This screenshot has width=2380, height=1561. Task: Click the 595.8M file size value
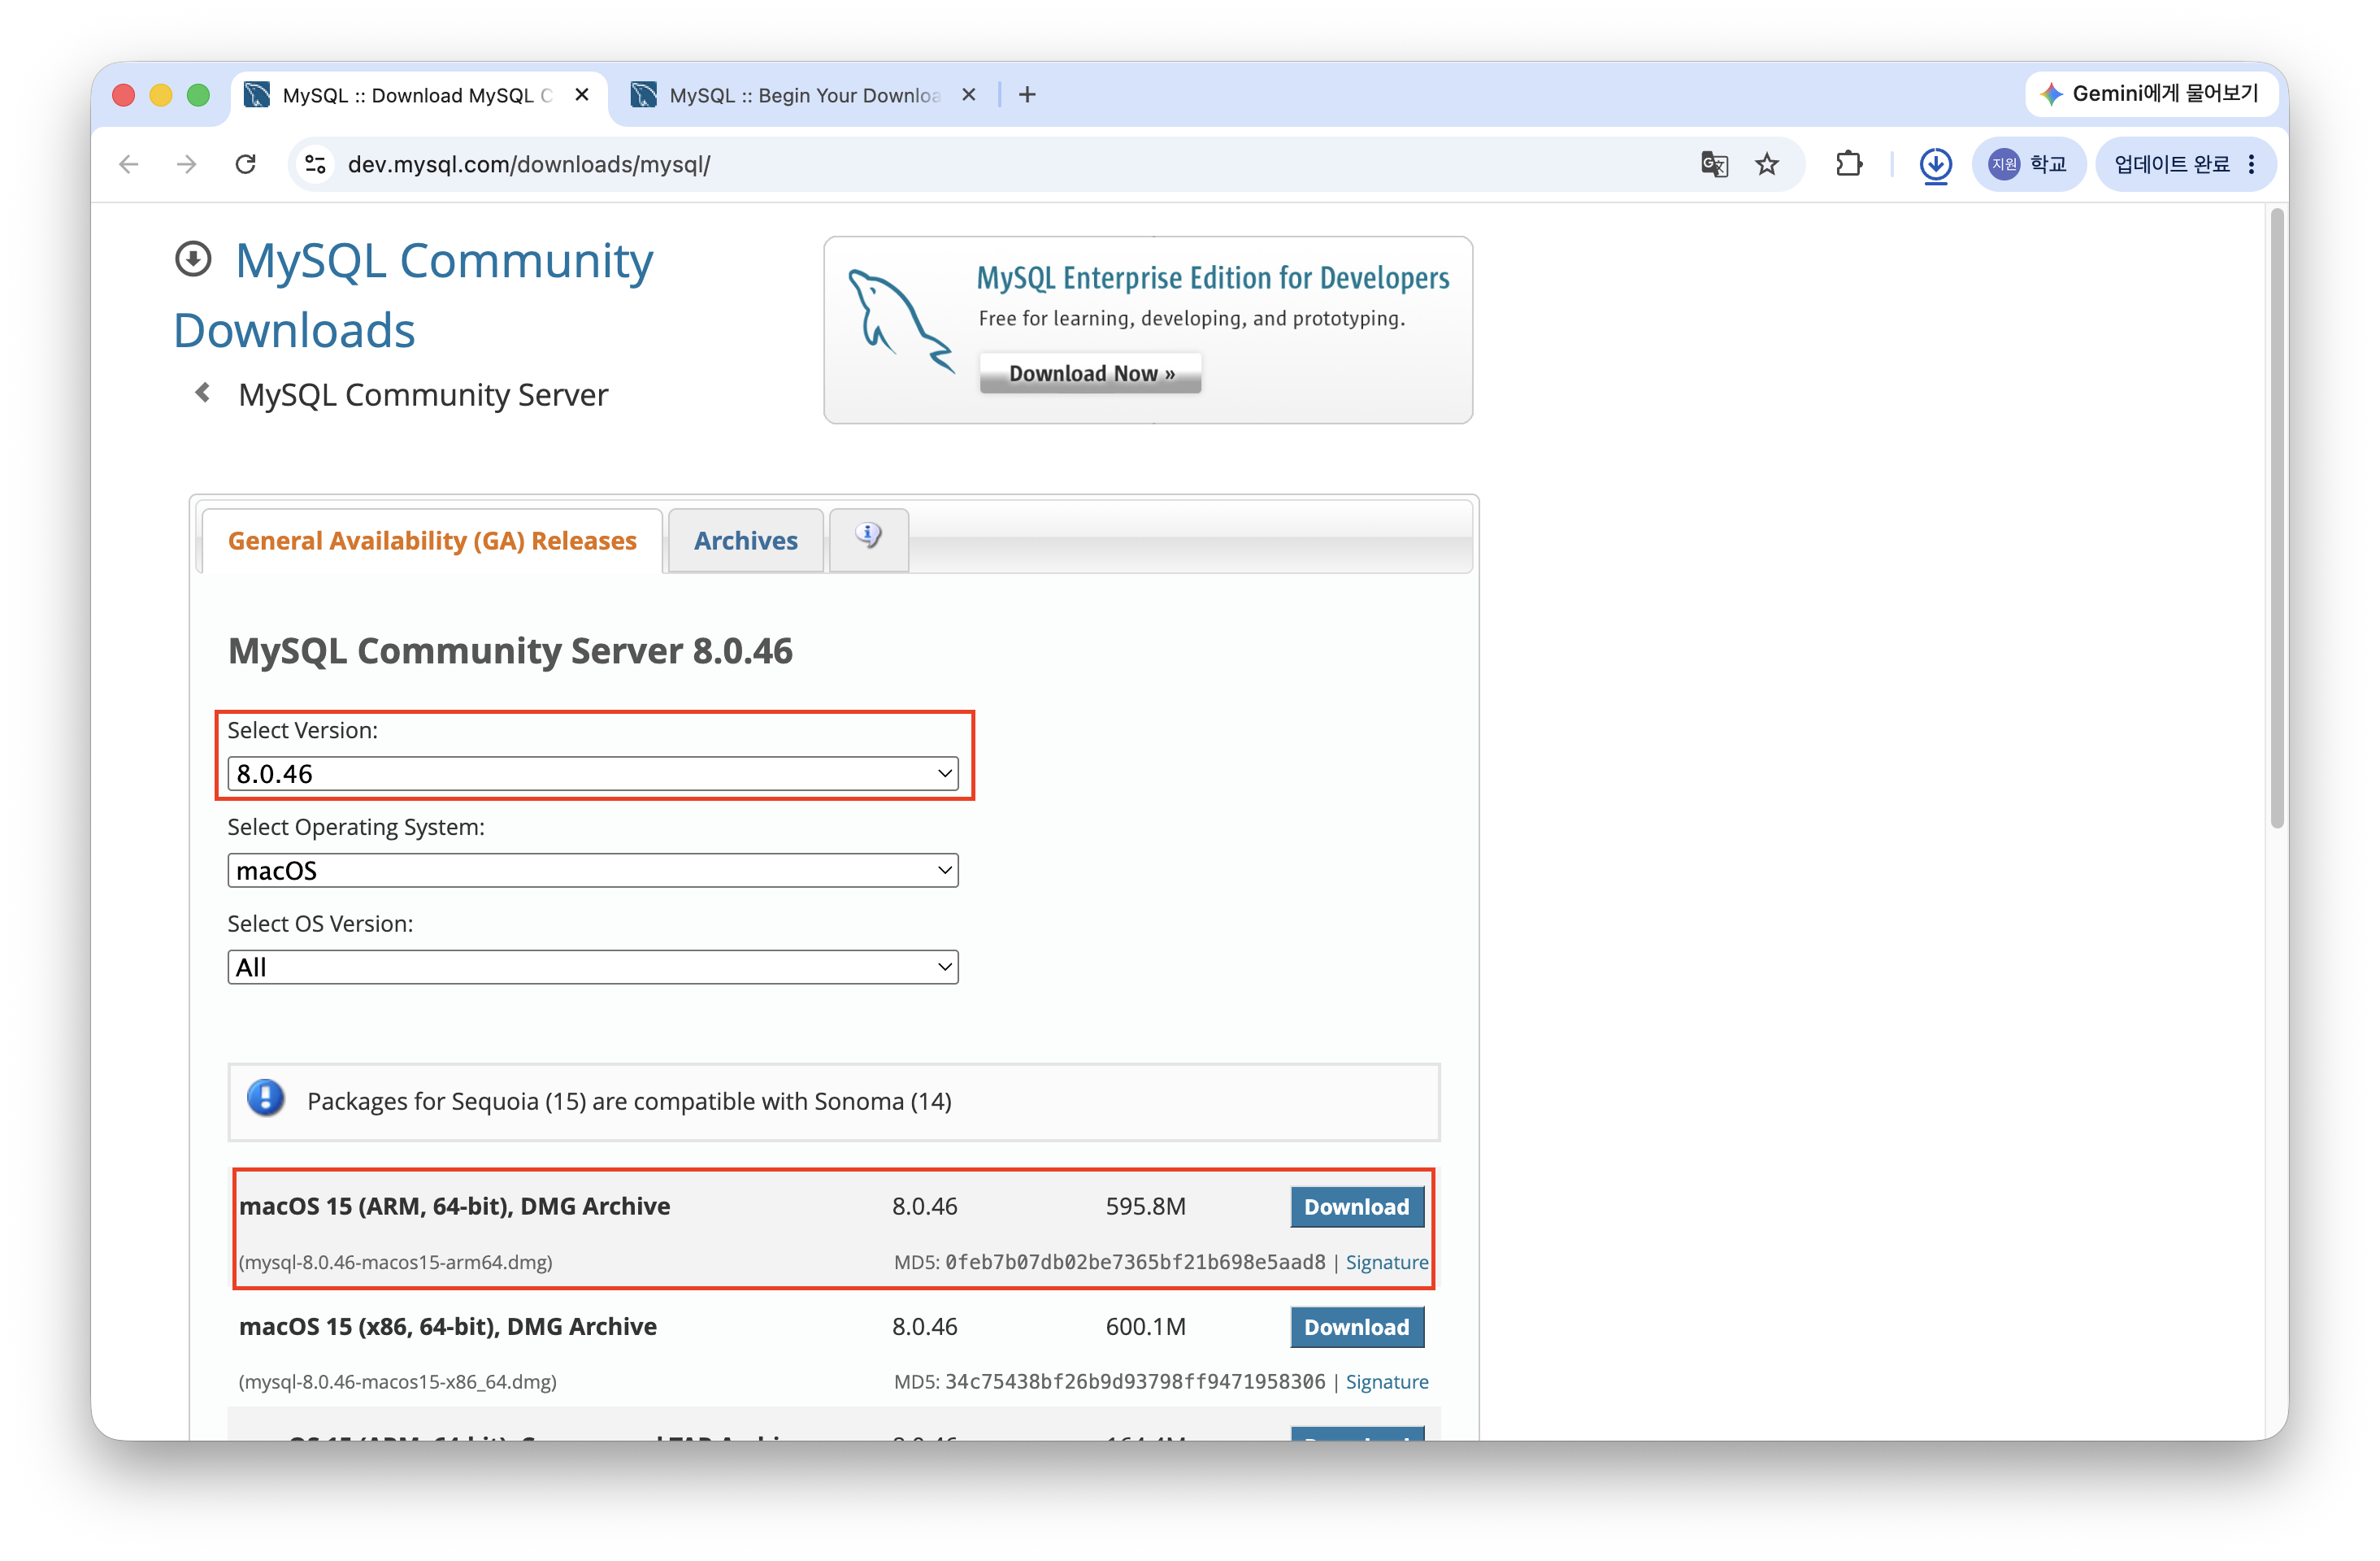click(x=1146, y=1207)
